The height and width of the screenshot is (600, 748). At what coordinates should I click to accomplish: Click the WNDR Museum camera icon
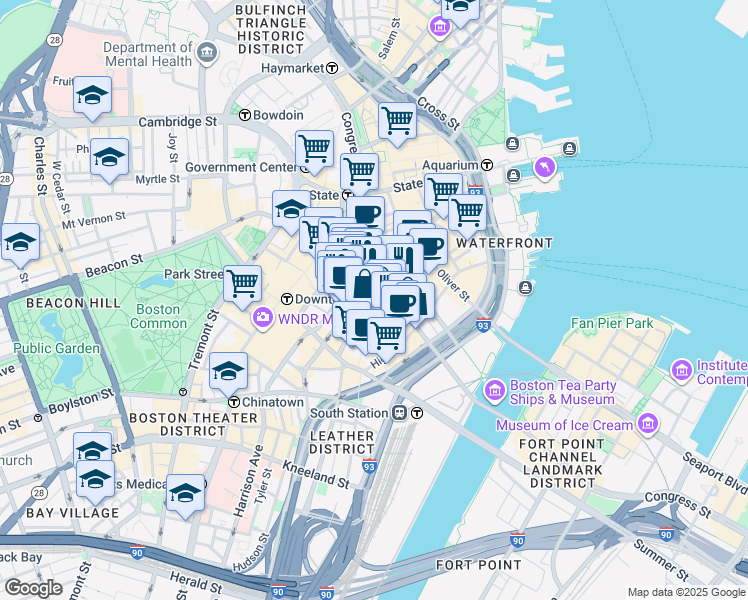coord(263,318)
